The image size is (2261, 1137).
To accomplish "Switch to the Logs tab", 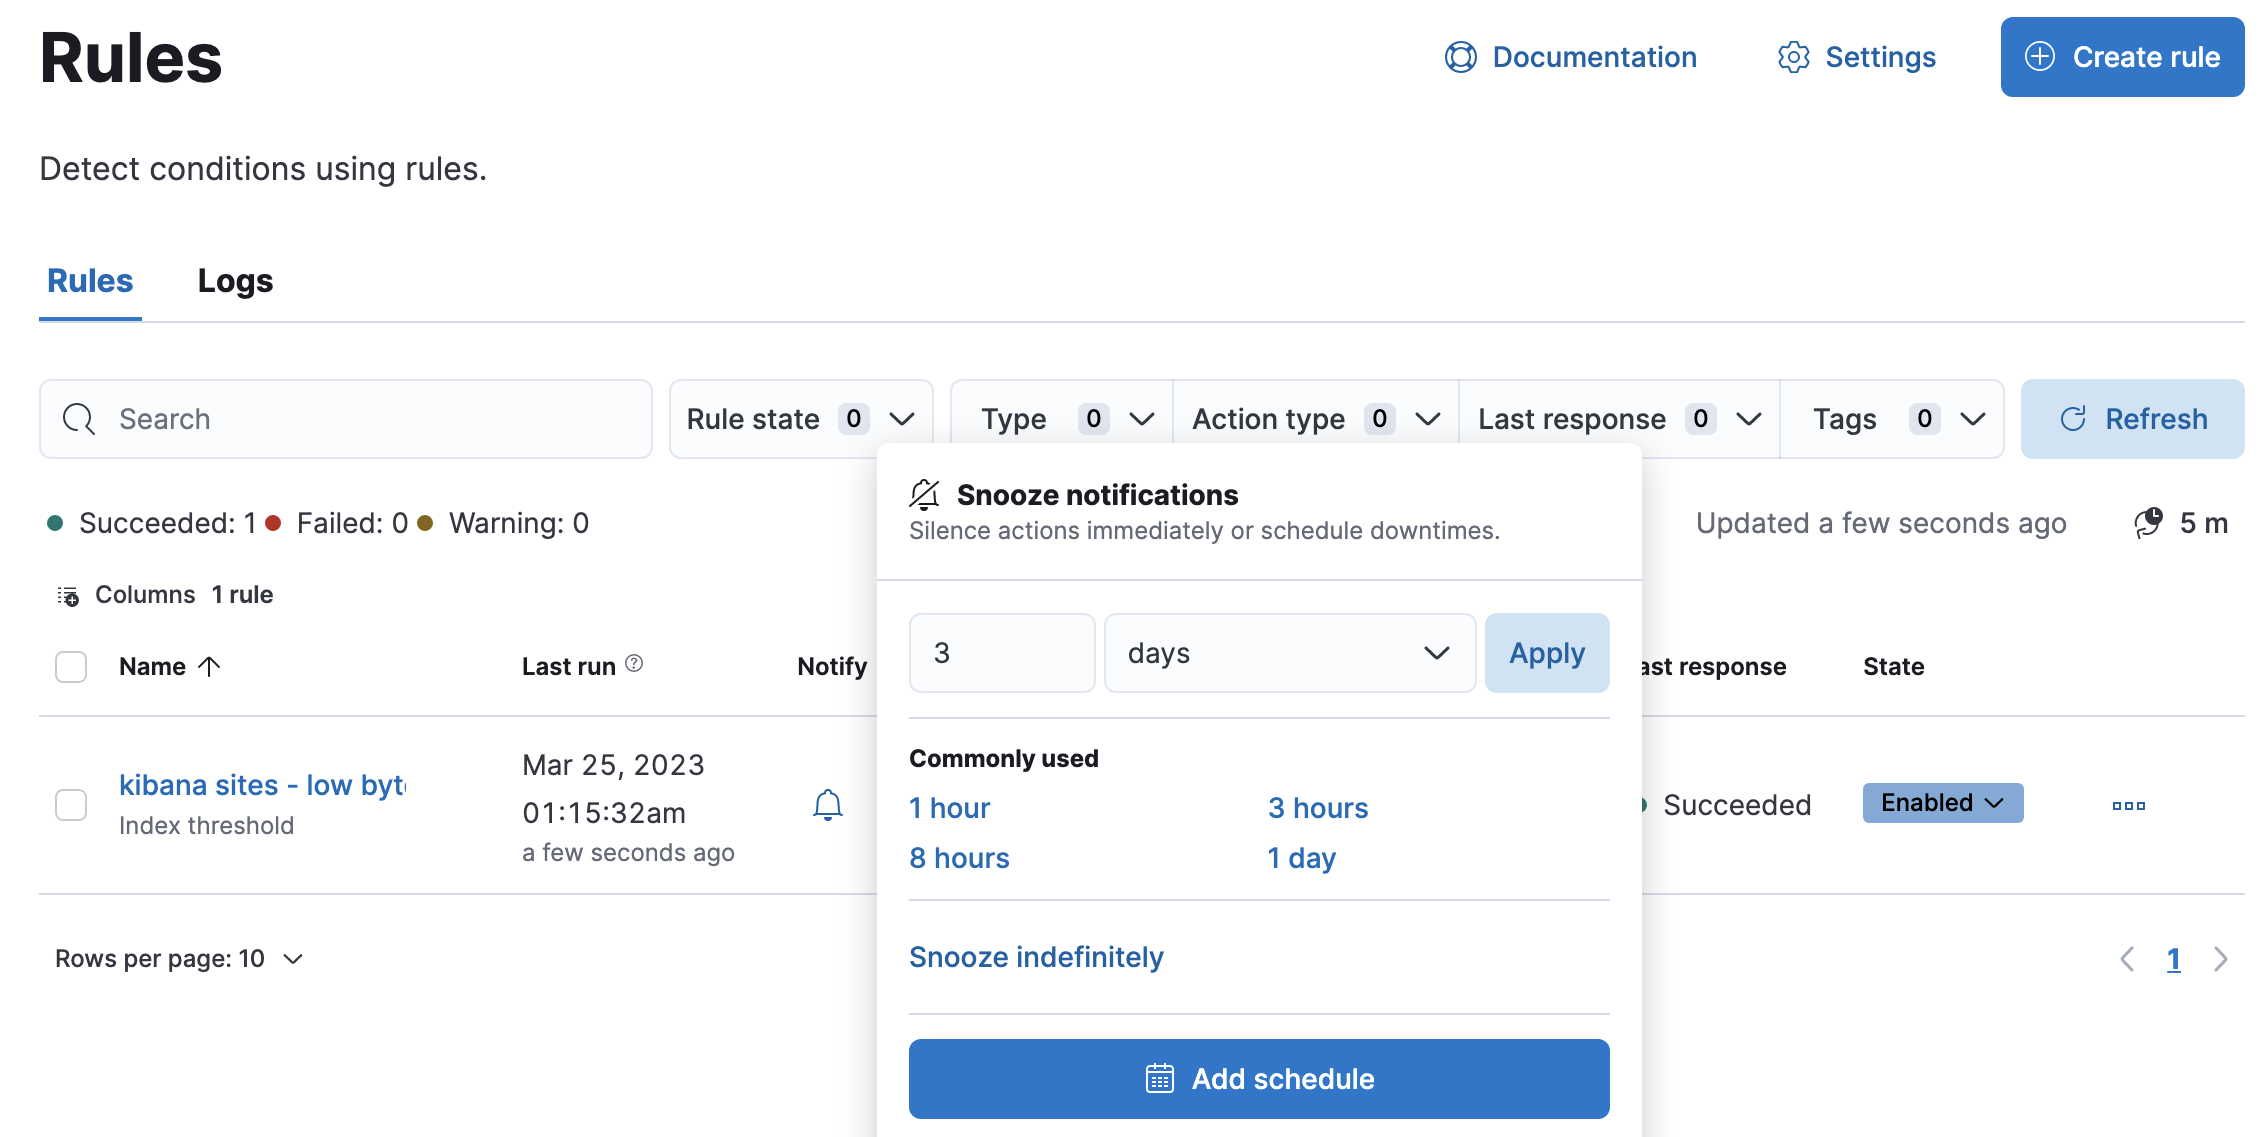I will 235,281.
